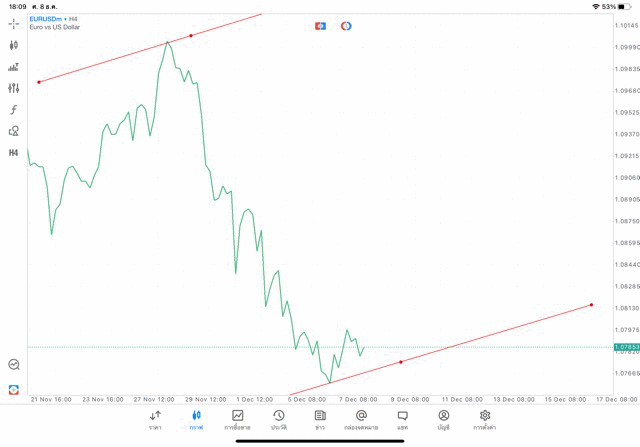Open the candlestick chart type icon

[x=14, y=44]
